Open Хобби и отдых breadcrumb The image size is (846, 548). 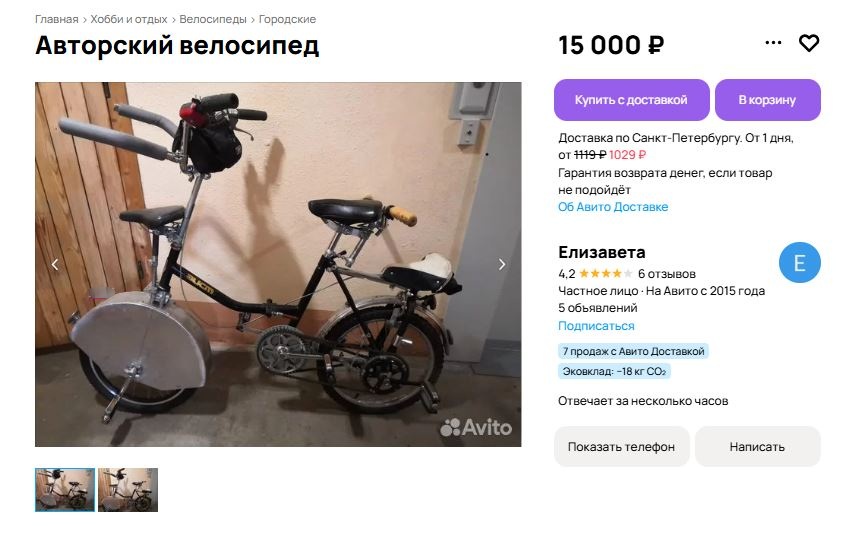click(129, 19)
